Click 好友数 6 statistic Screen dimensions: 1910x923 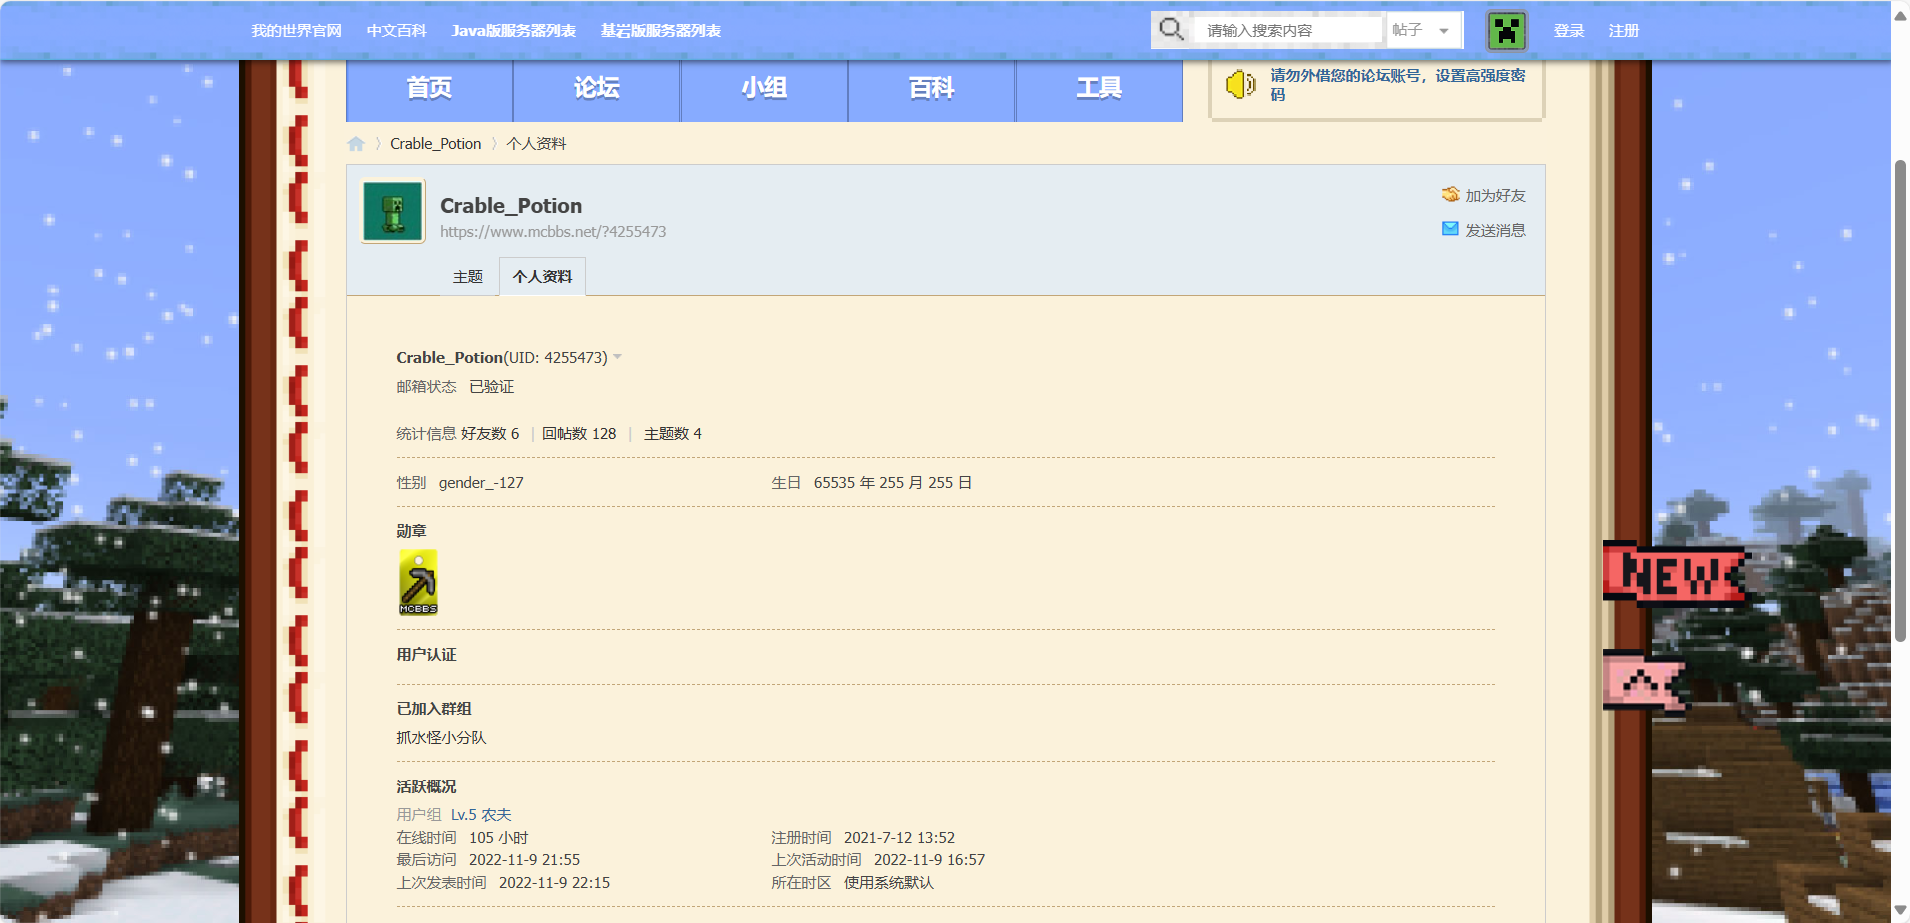pos(490,434)
